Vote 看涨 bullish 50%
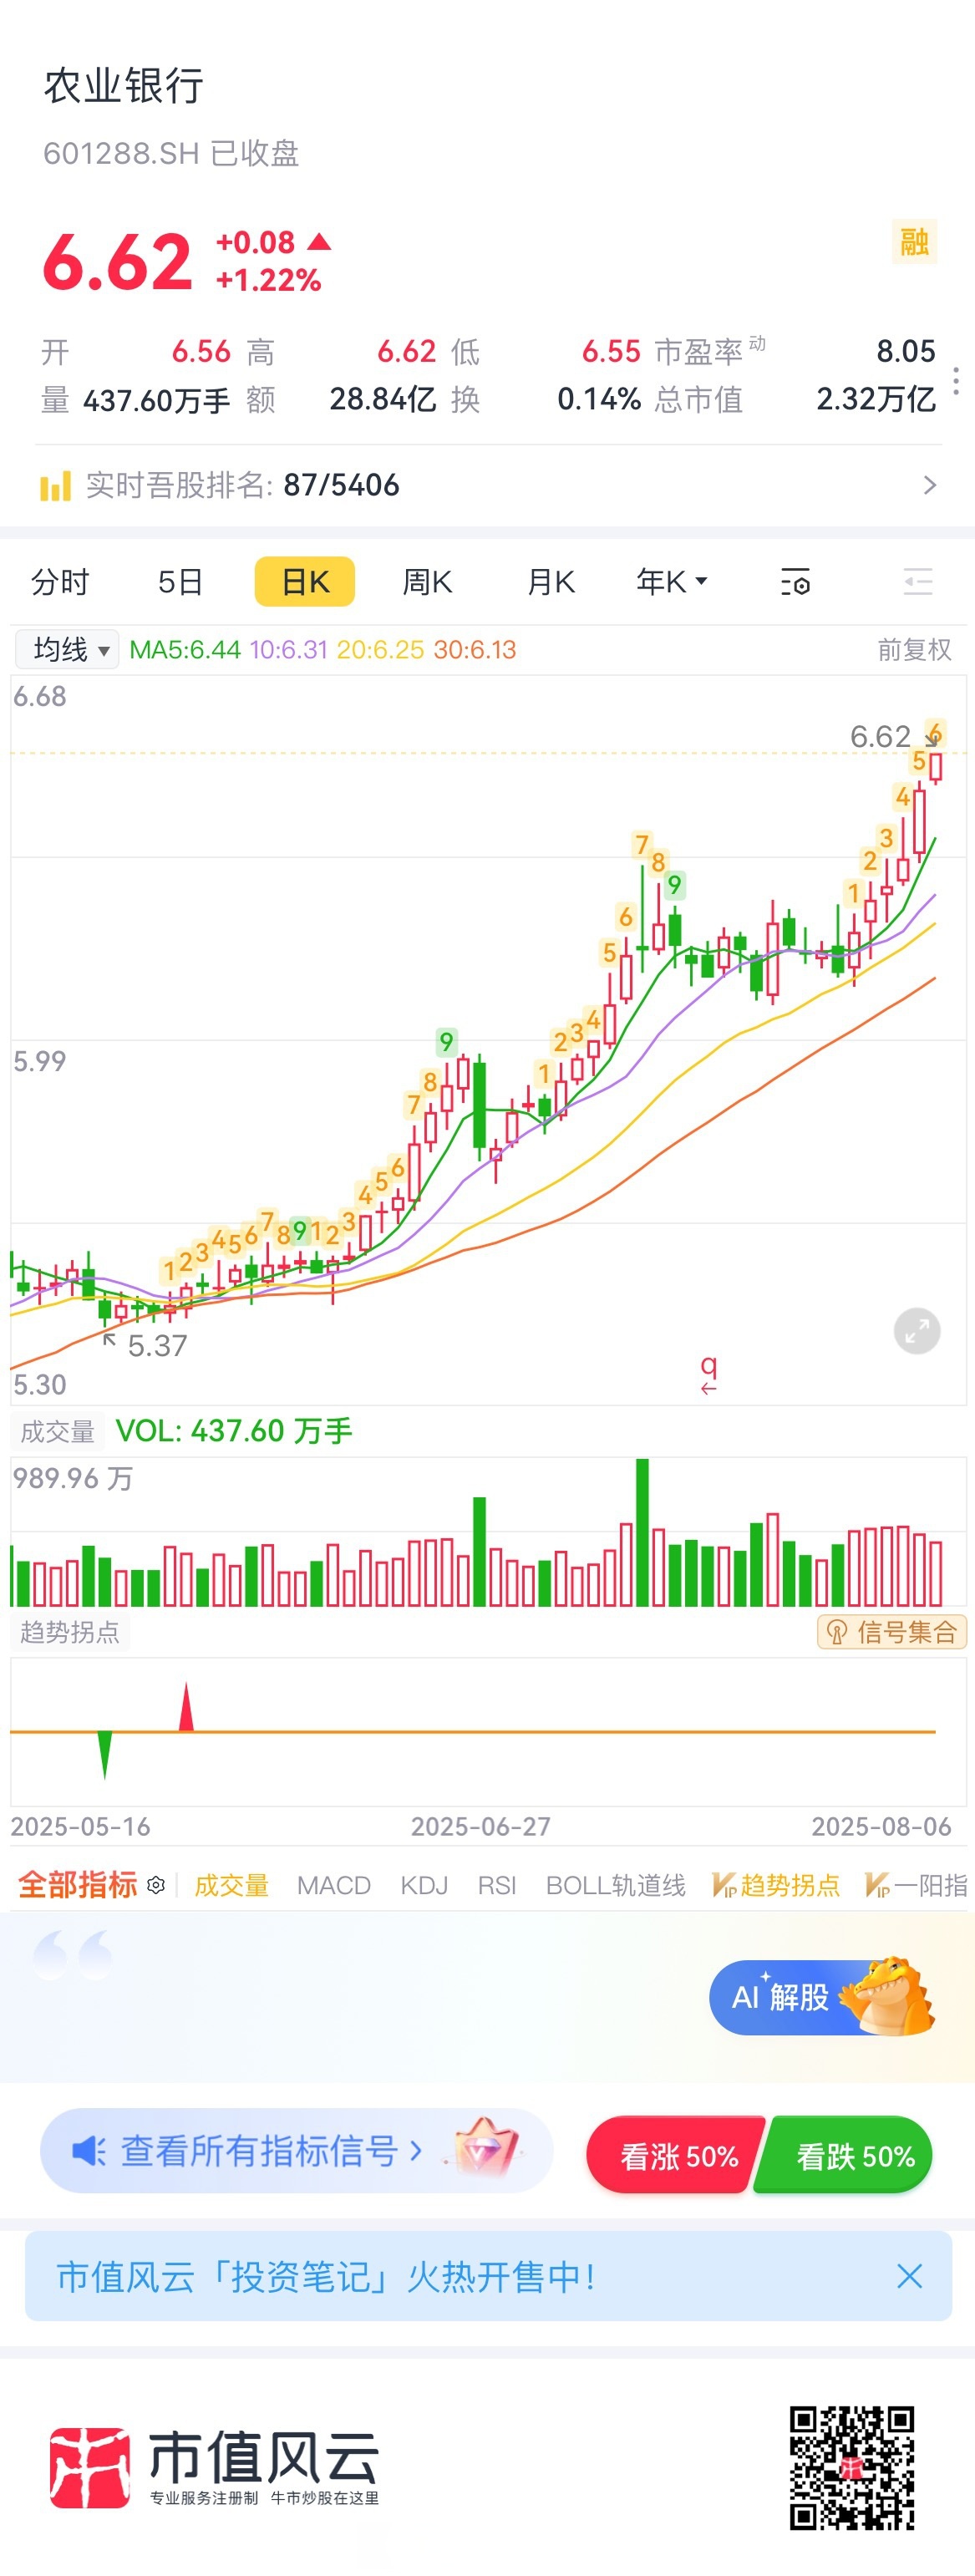975x2576 pixels. click(677, 2155)
